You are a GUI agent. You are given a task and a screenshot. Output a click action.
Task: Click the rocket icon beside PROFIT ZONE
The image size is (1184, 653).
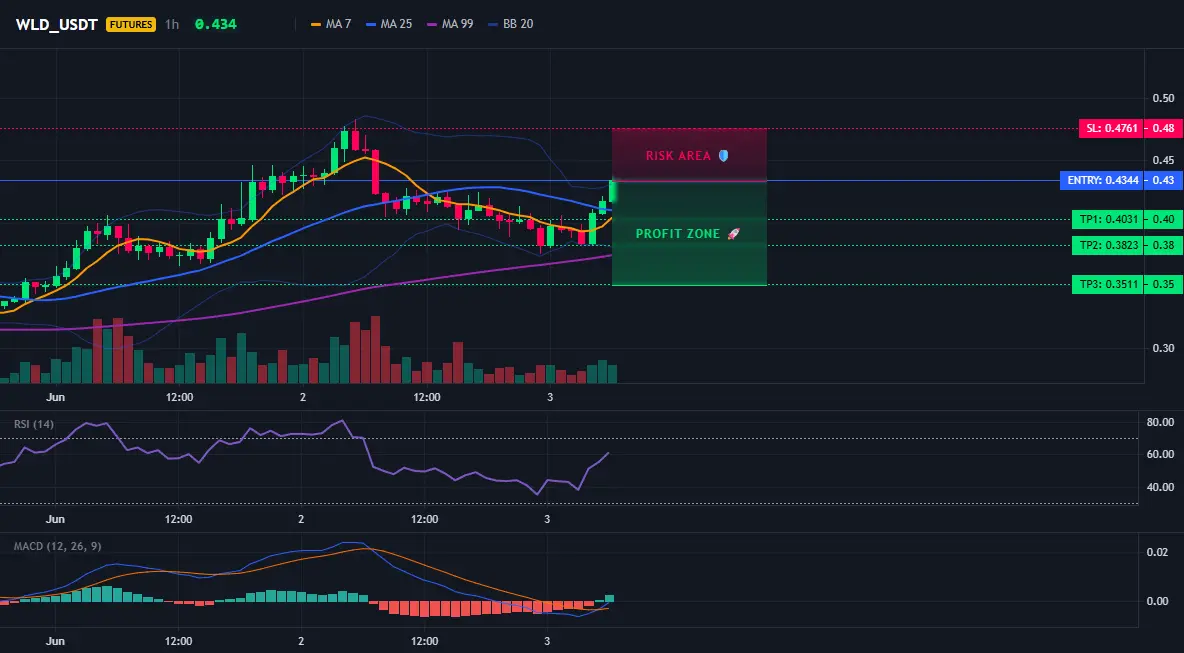[x=733, y=234]
